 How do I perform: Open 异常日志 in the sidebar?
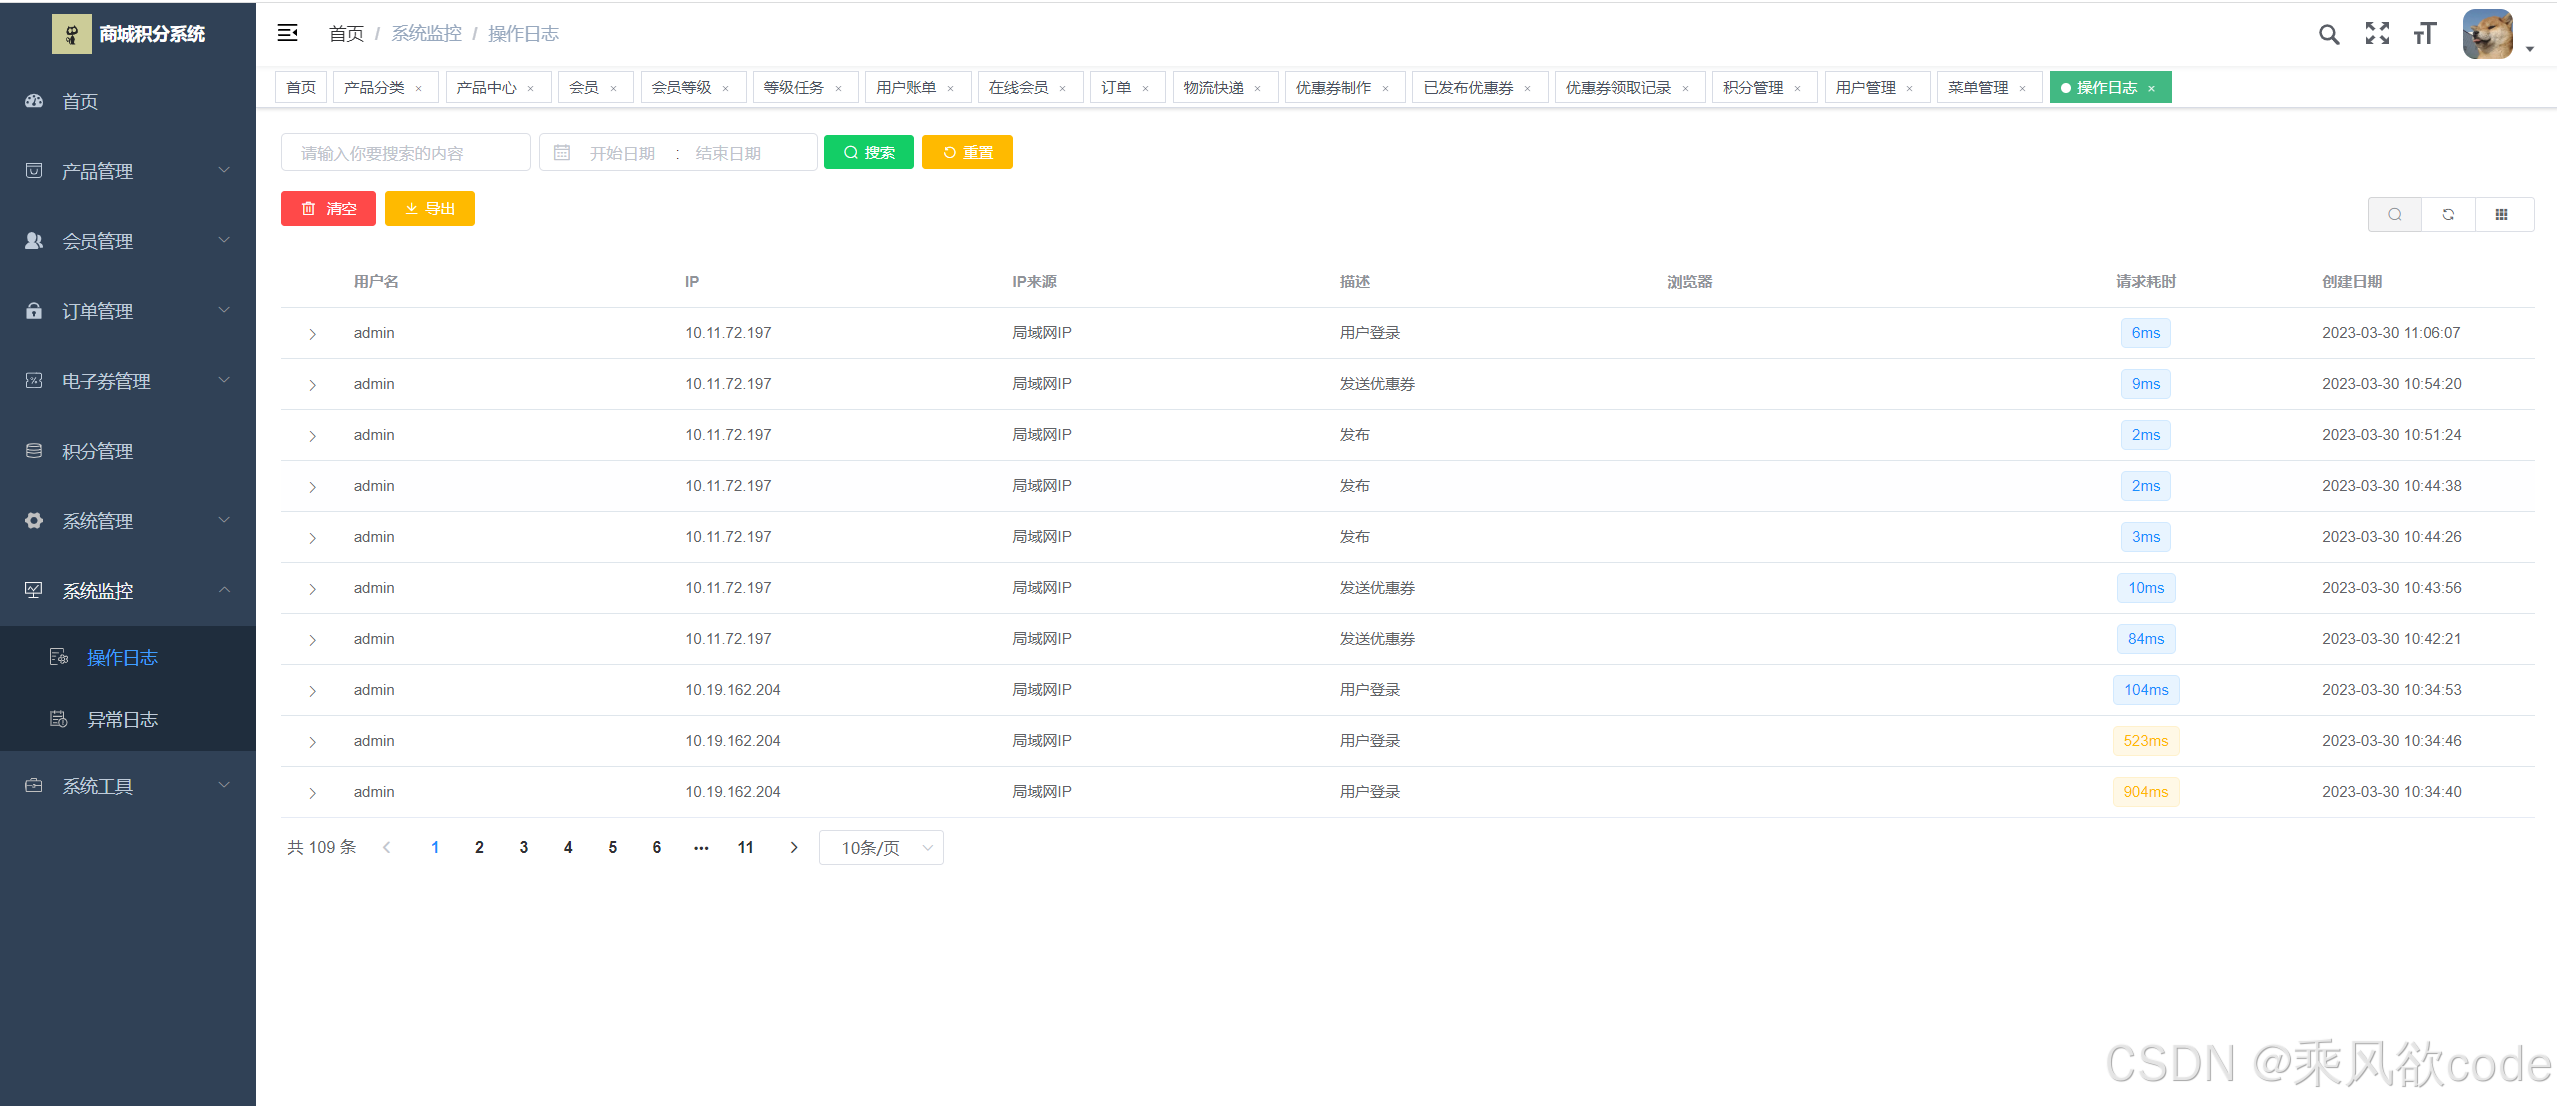click(x=122, y=720)
